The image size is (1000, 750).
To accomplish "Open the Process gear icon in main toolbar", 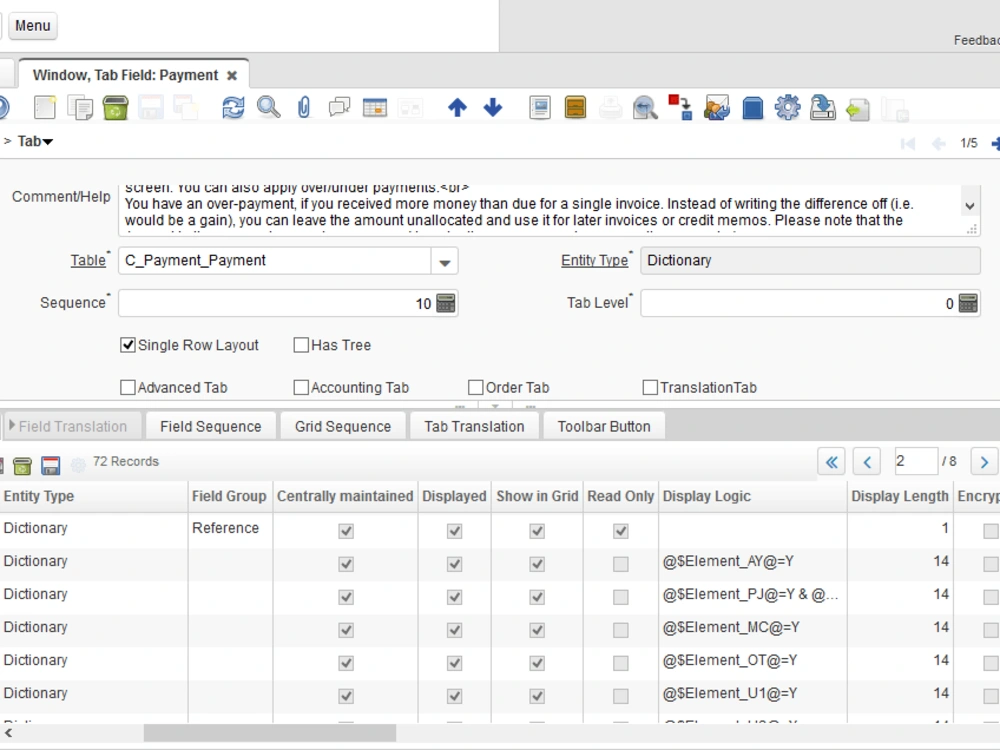I will (x=788, y=107).
